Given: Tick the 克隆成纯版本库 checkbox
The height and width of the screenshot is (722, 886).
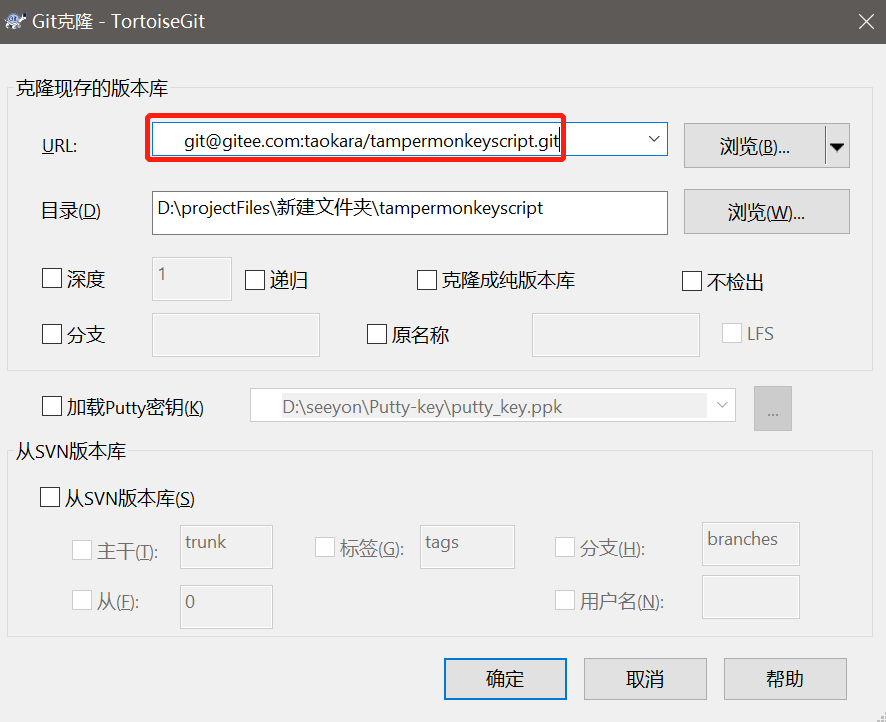Looking at the screenshot, I should tap(427, 280).
